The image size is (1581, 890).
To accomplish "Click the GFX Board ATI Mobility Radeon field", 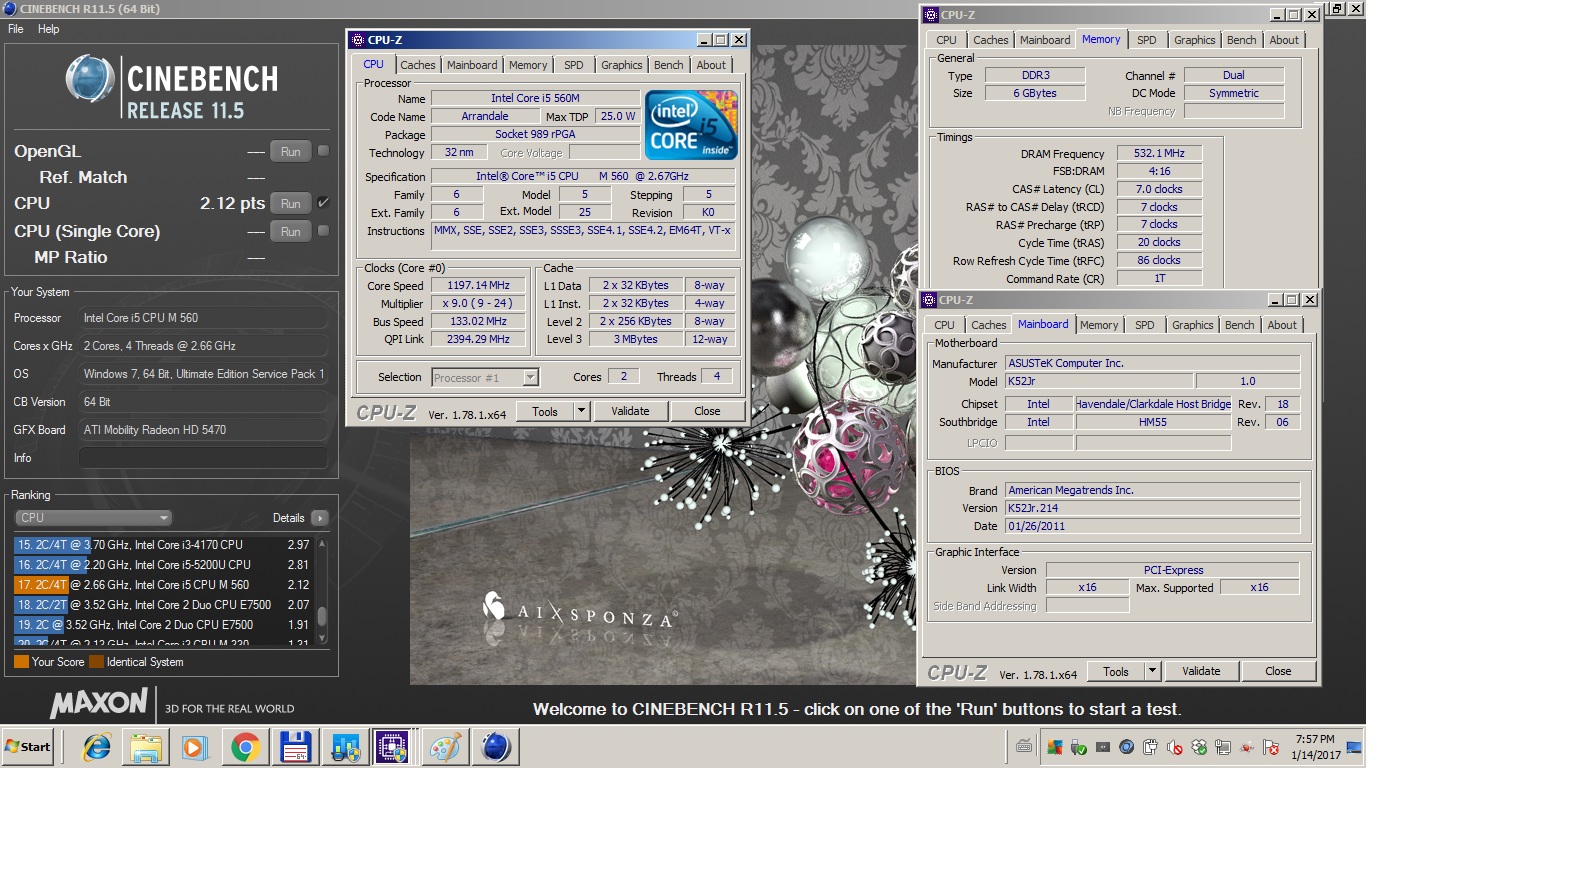I will [x=203, y=430].
